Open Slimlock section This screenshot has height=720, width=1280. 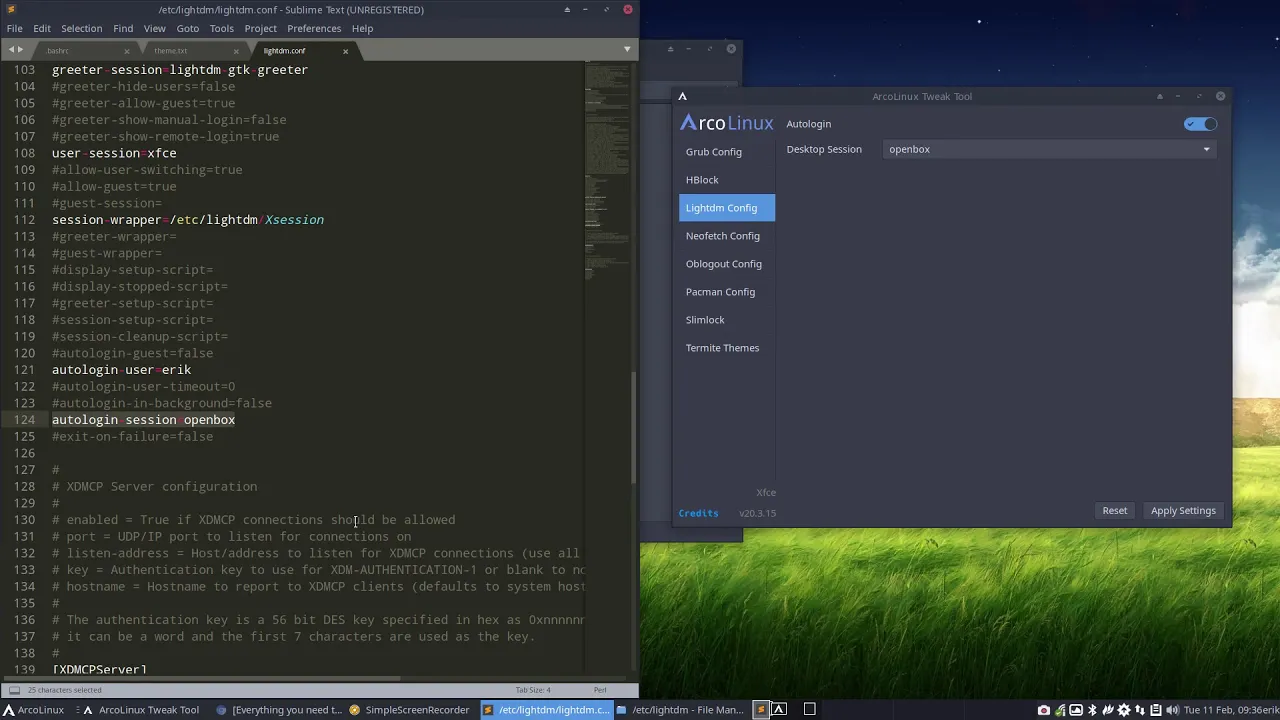pyautogui.click(x=726, y=320)
